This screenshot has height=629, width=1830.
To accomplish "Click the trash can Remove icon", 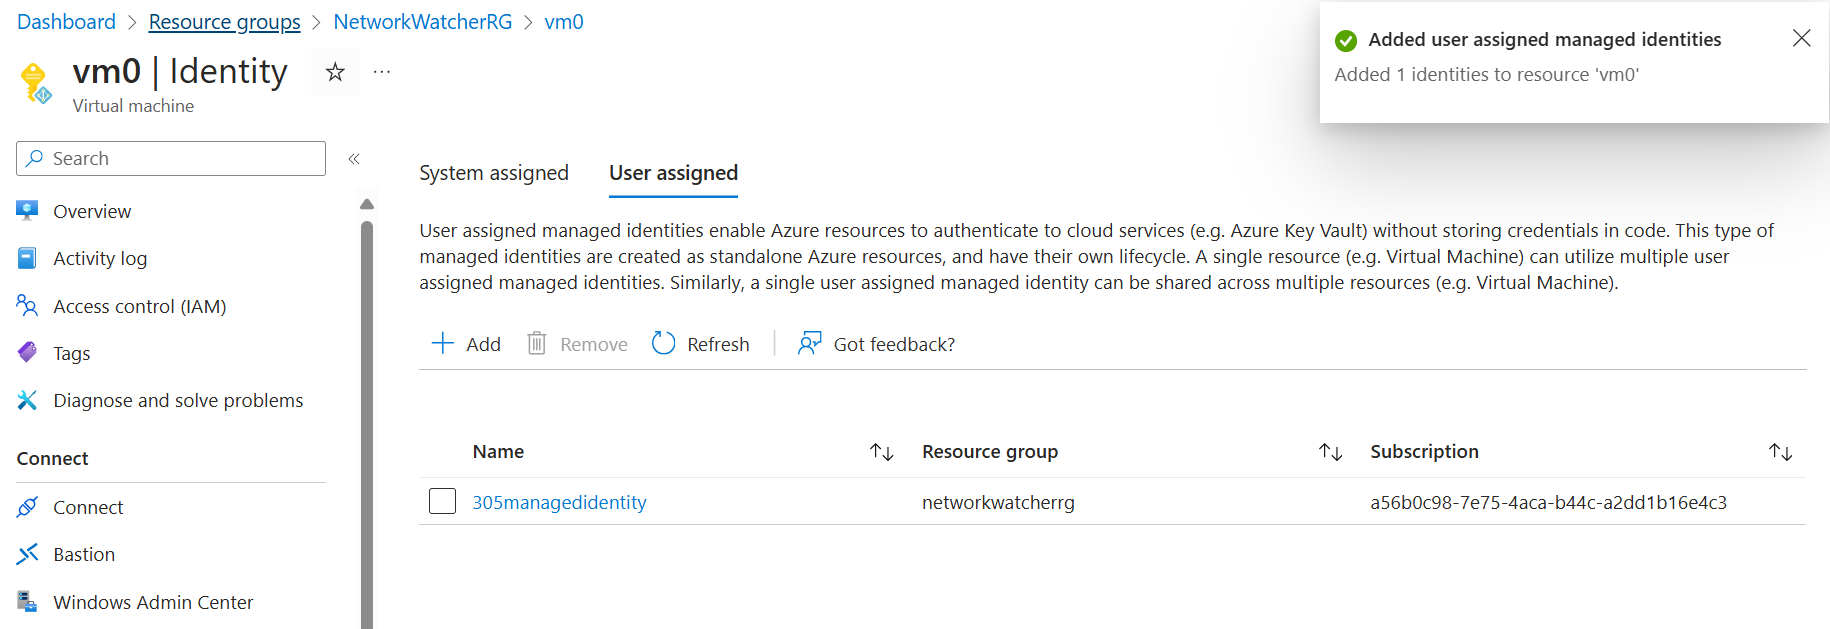I will click(537, 344).
